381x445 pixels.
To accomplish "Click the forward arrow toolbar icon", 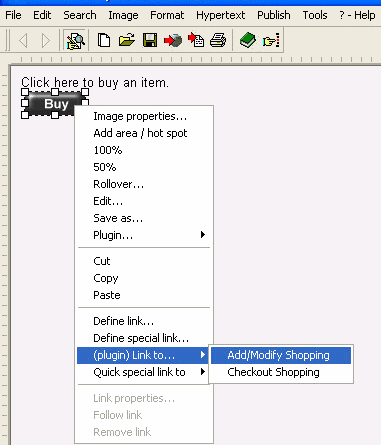I will (x=46, y=41).
